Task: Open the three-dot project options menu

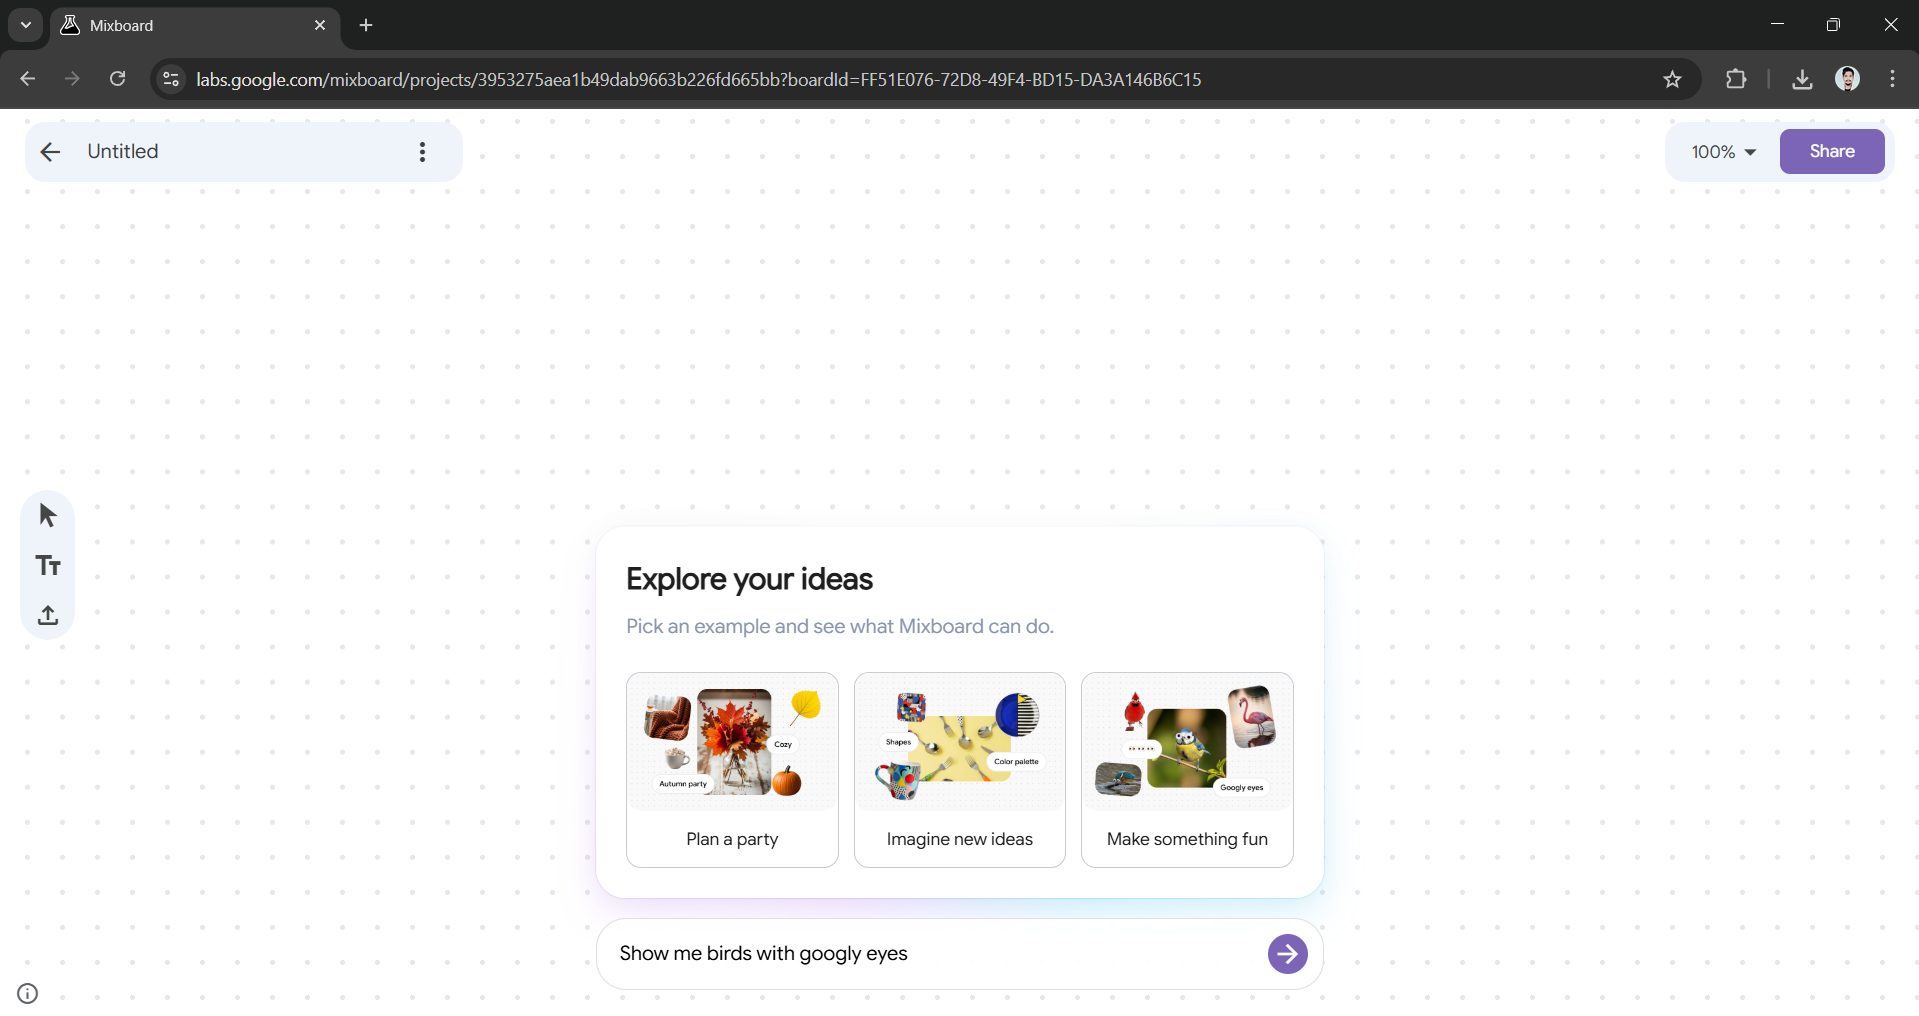Action: click(x=421, y=151)
